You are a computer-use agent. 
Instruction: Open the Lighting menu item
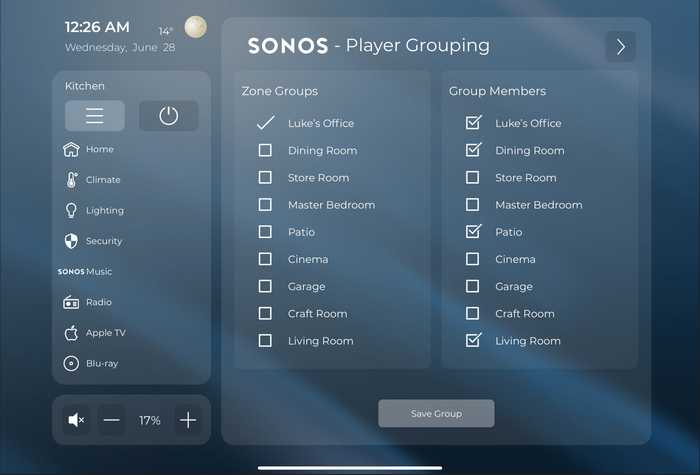[105, 210]
